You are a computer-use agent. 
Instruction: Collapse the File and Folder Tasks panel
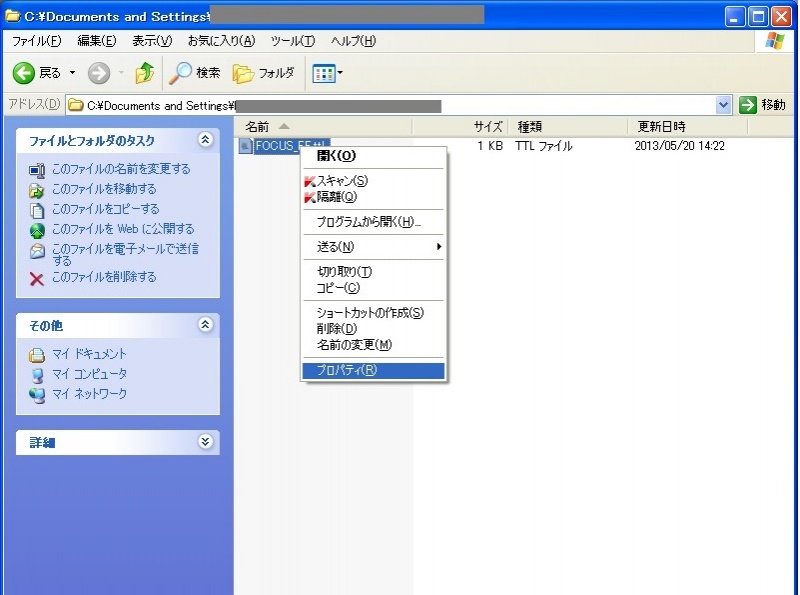coord(206,140)
